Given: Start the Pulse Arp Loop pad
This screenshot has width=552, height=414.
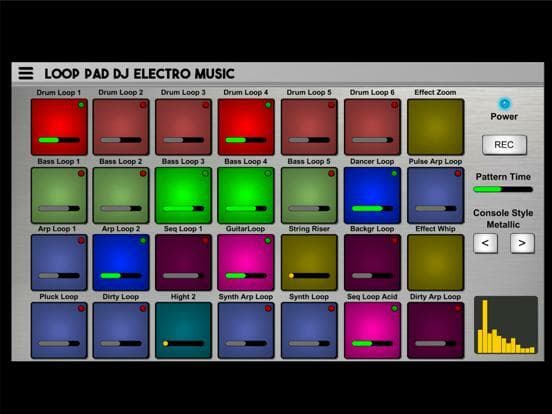Looking at the screenshot, I should (435, 195).
